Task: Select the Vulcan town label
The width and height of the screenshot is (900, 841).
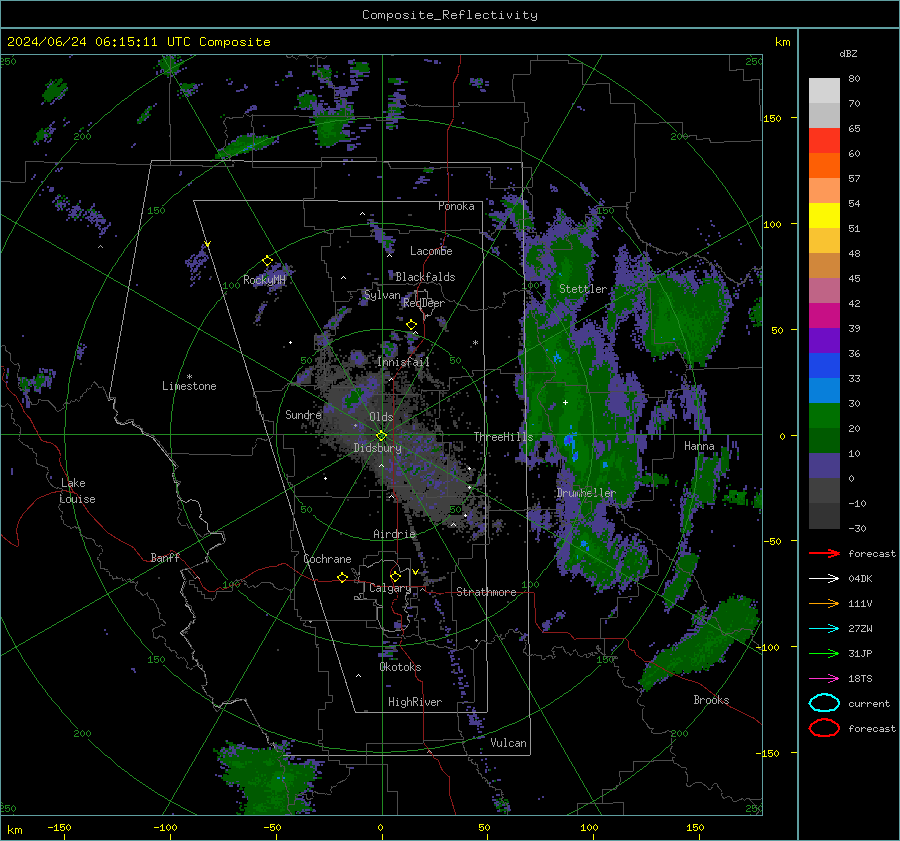Action: click(508, 743)
